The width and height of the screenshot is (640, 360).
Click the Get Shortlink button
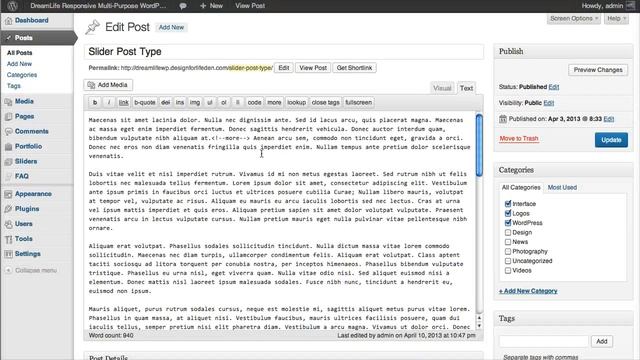click(354, 68)
